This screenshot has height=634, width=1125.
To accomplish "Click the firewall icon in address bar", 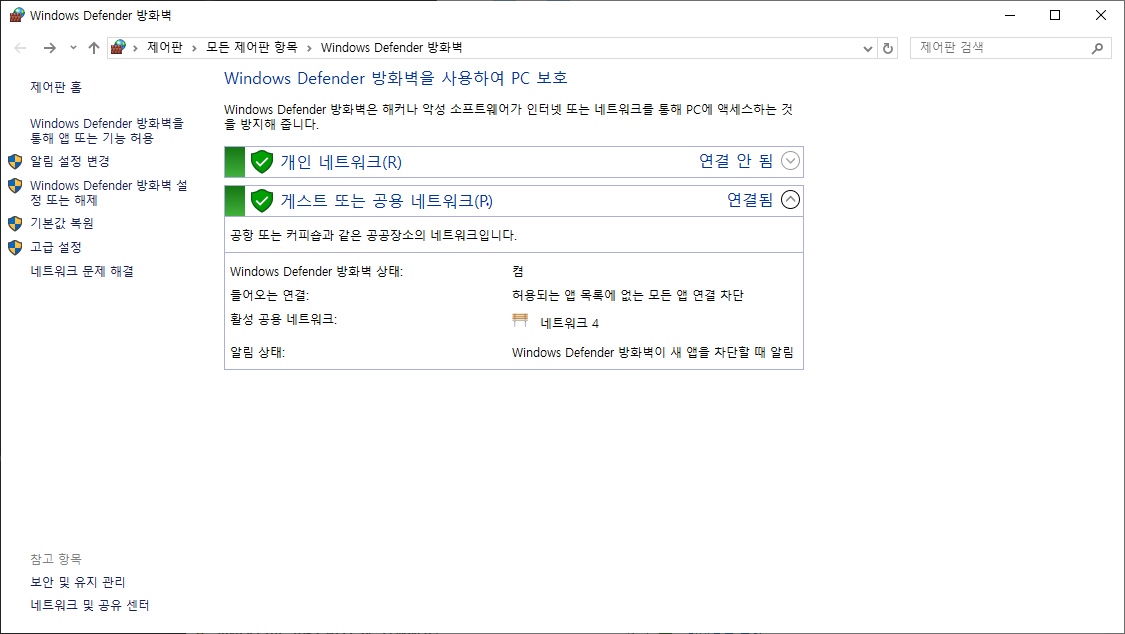I will point(118,47).
